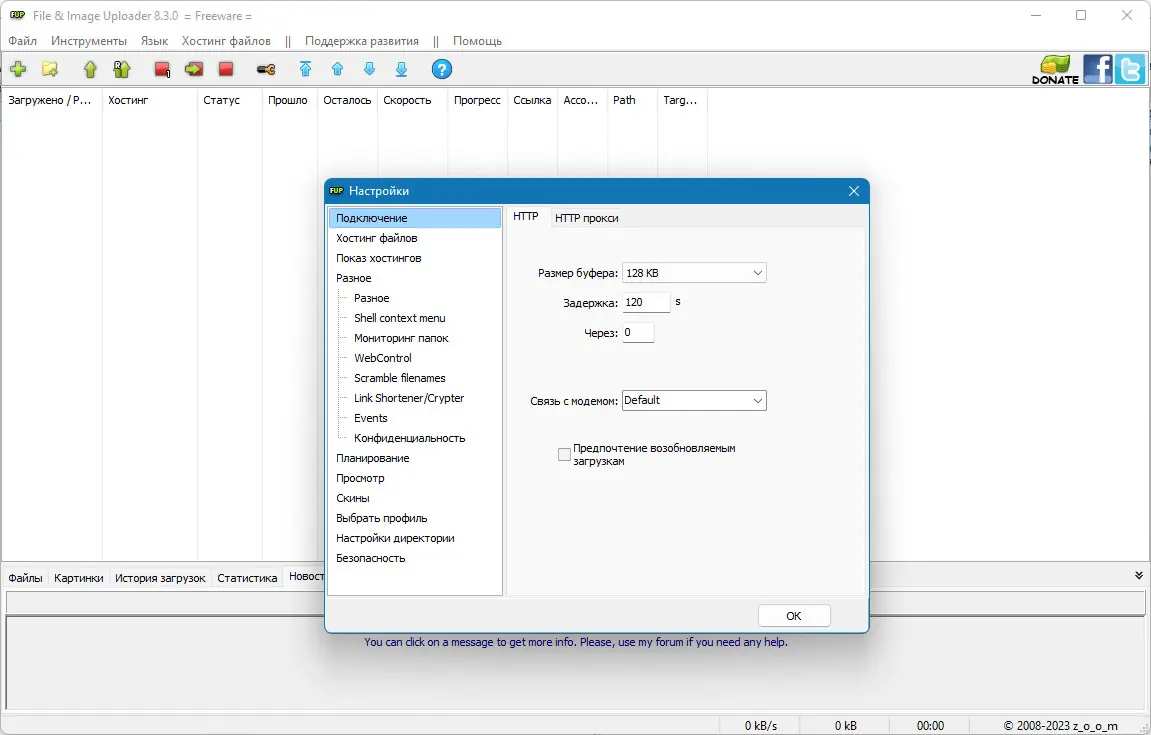The width and height of the screenshot is (1151, 735).
Task: Click the Прогресс column header
Action: 477,100
